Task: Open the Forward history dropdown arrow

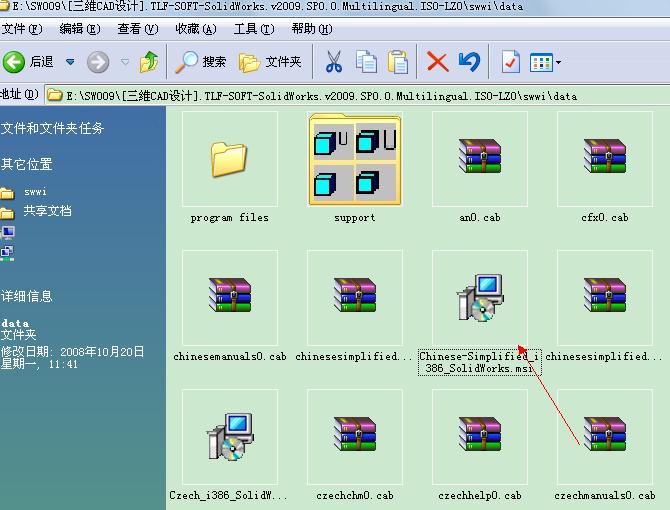Action: 125,62
